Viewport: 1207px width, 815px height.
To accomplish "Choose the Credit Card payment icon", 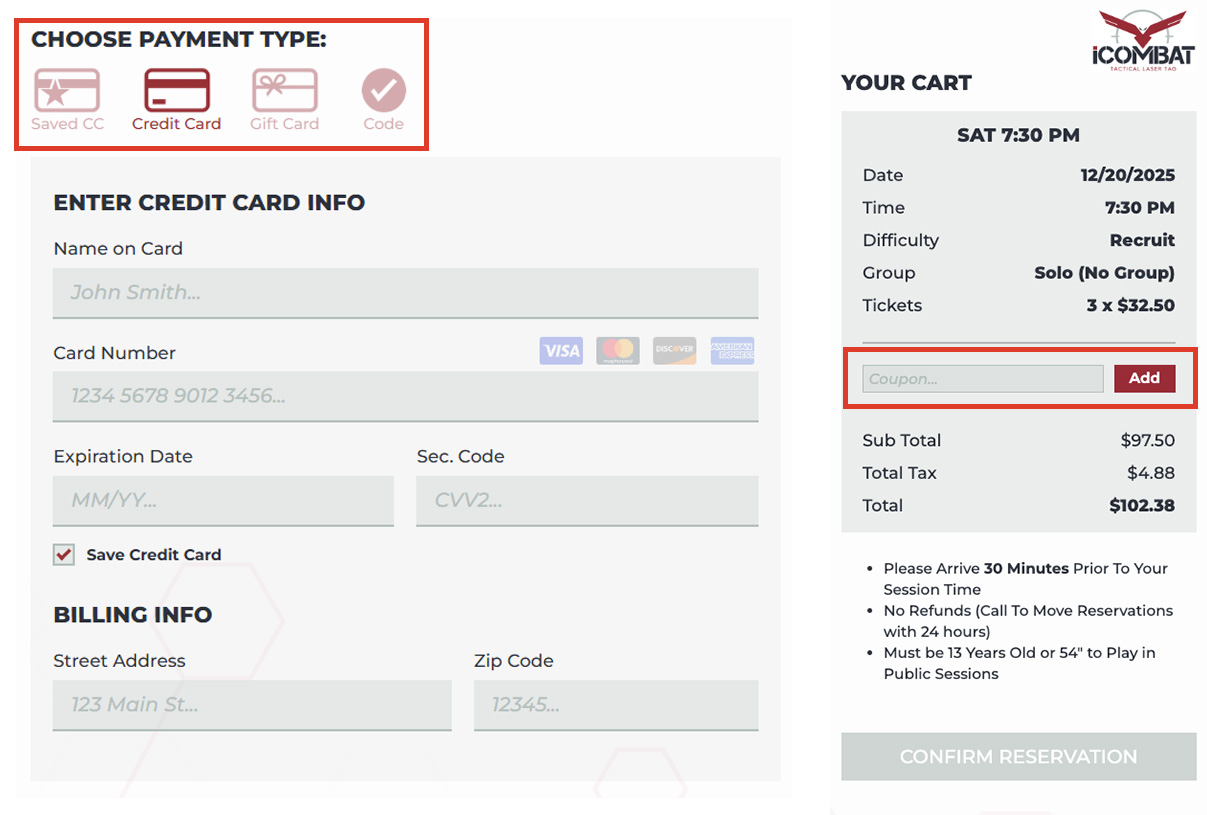I will (x=177, y=90).
